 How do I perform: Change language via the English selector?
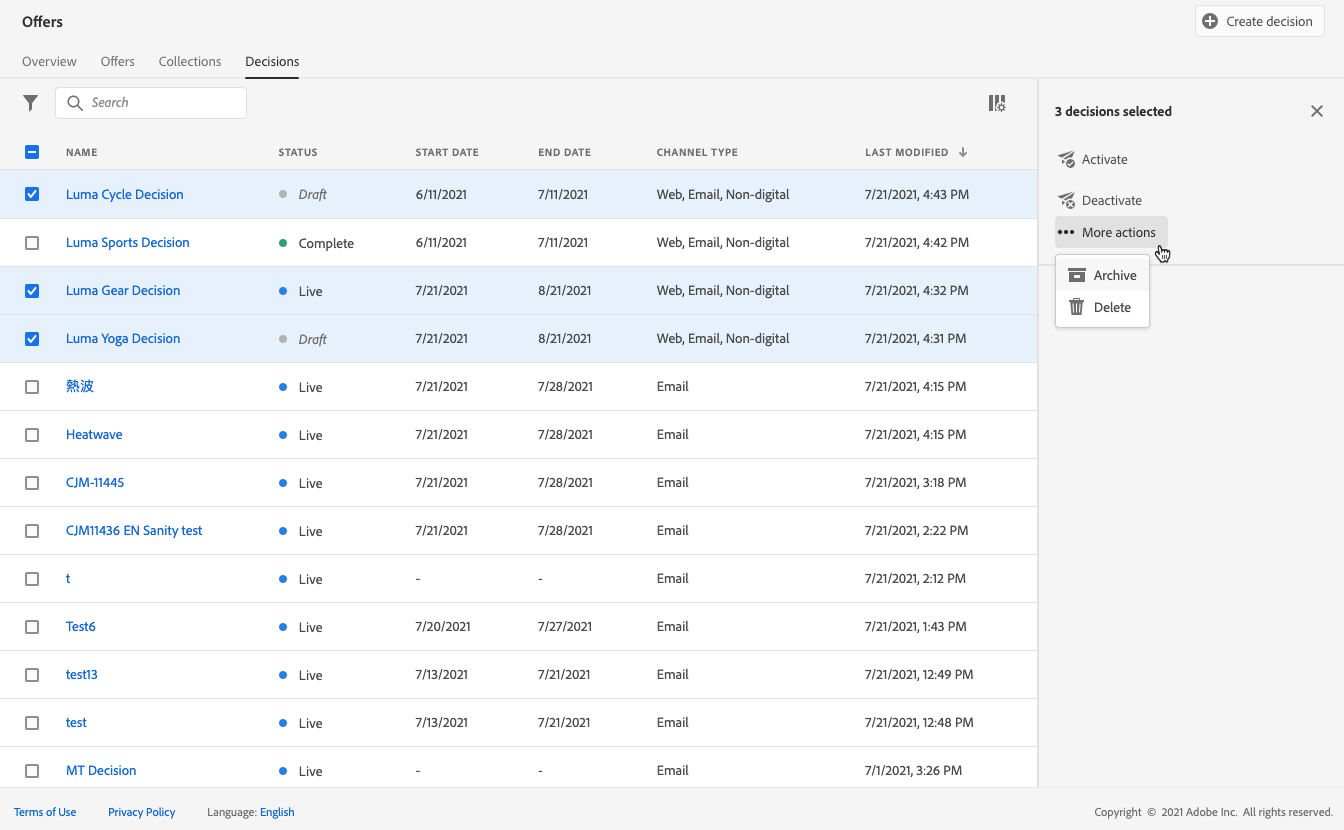(277, 812)
